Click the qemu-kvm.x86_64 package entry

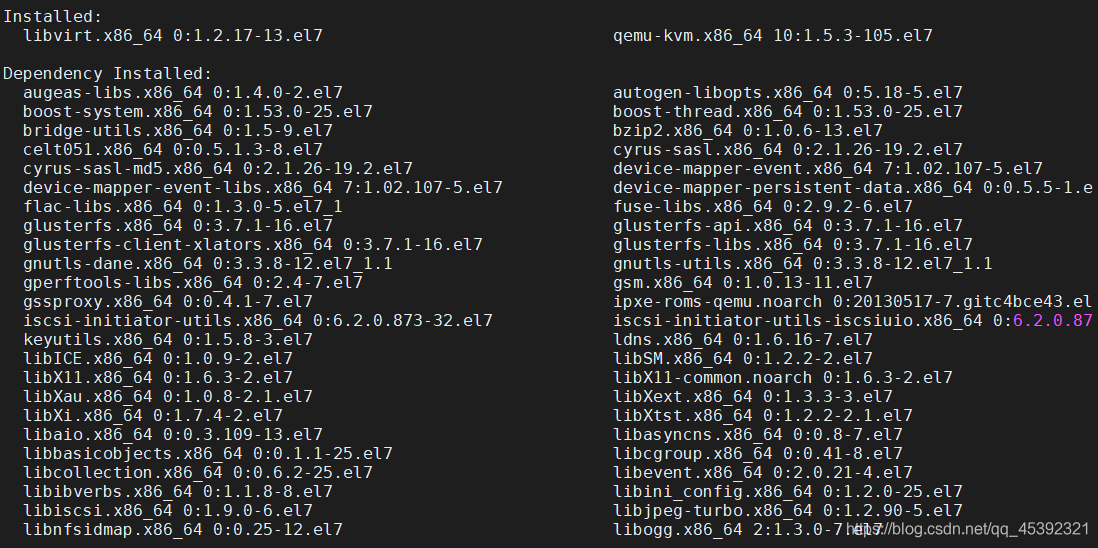click(x=772, y=35)
